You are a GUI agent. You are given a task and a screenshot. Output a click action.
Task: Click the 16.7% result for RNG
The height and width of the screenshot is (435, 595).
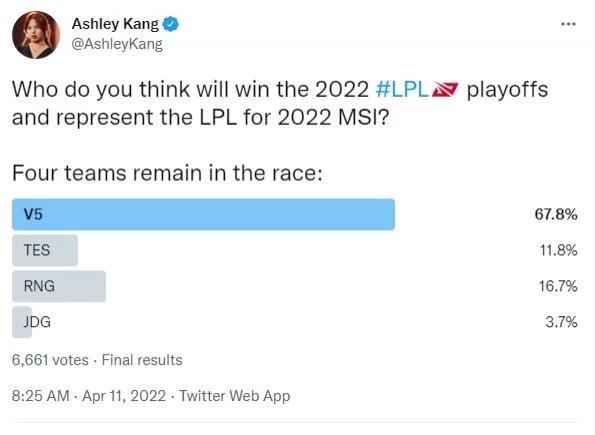pos(558,286)
